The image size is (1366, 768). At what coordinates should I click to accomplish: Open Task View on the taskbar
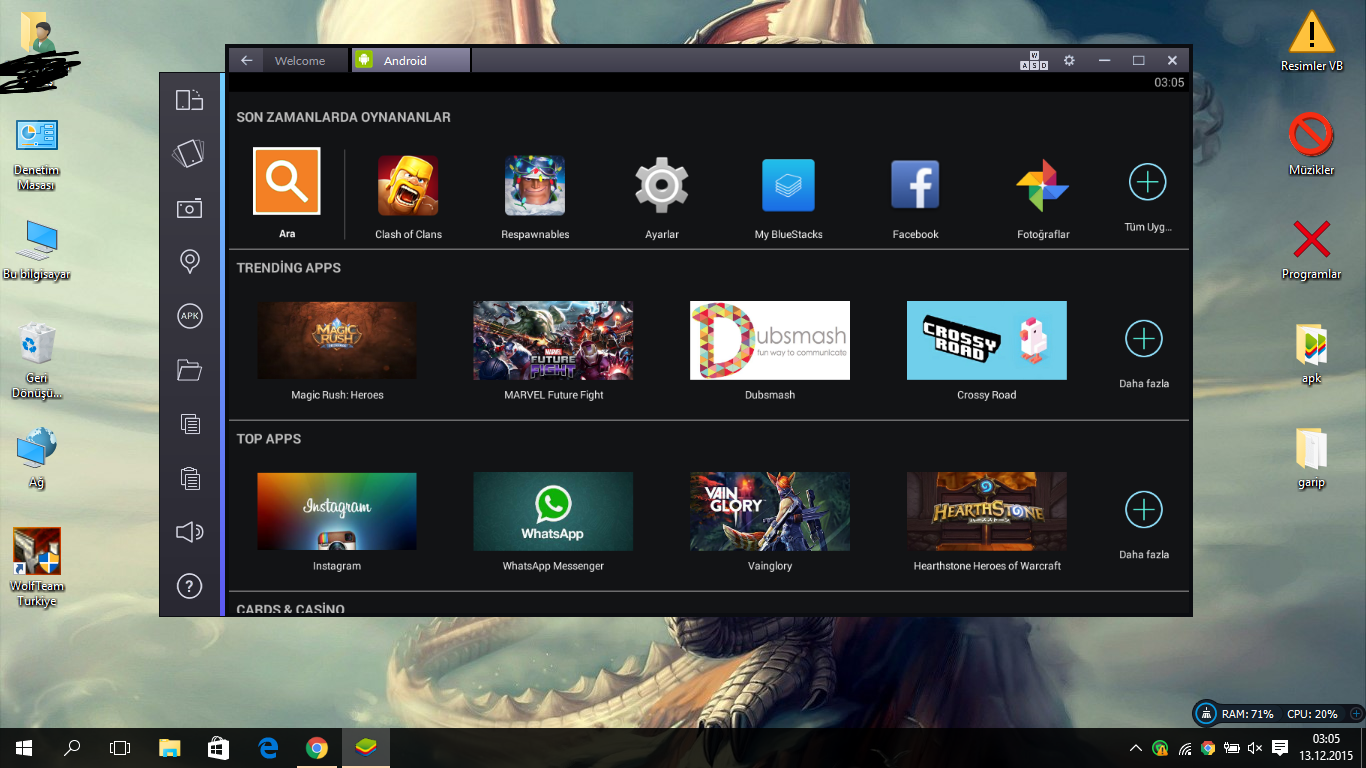(120, 748)
